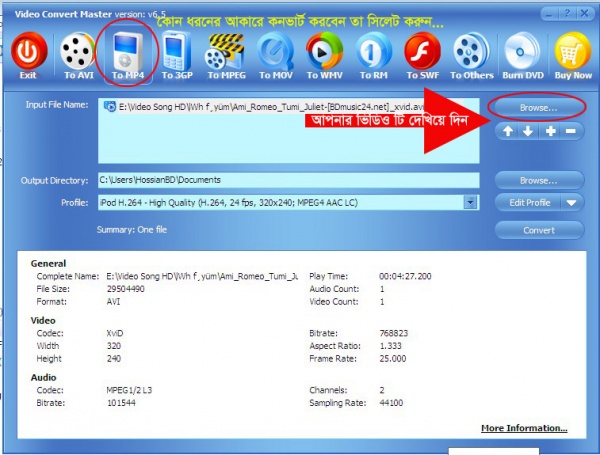Image resolution: width=600 pixels, height=455 pixels.
Task: Move selected file down in list
Action: point(528,131)
